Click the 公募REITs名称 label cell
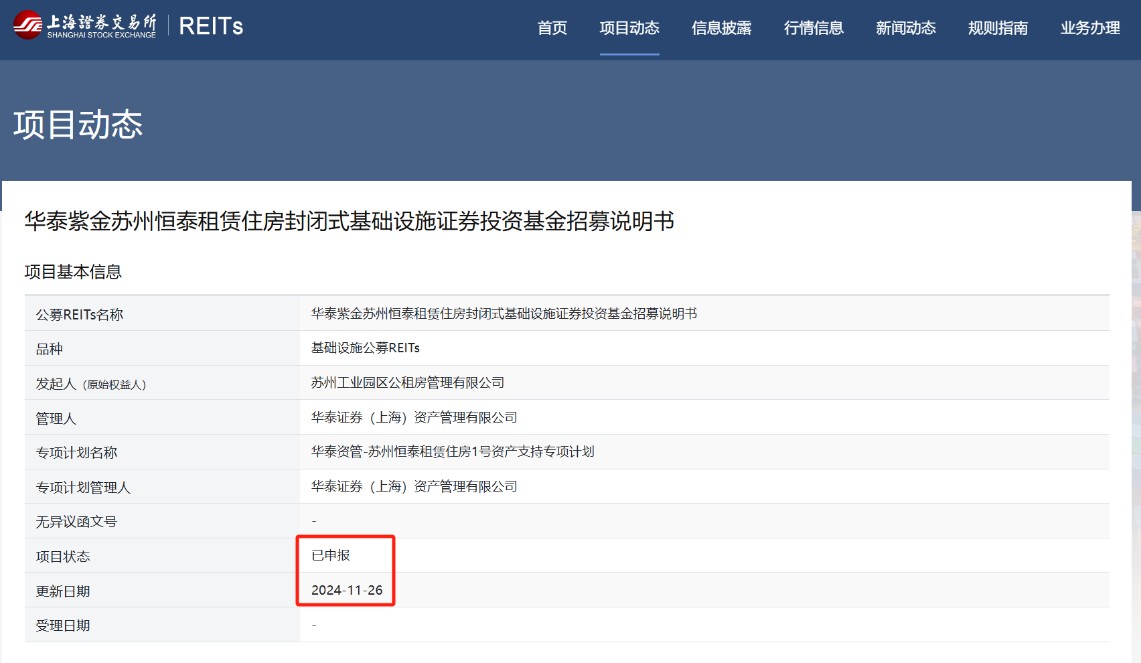1141x663 pixels. tap(162, 314)
